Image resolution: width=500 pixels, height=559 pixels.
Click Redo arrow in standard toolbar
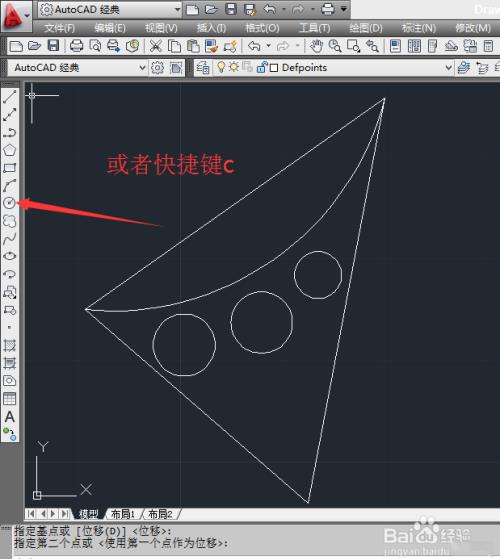(283, 46)
